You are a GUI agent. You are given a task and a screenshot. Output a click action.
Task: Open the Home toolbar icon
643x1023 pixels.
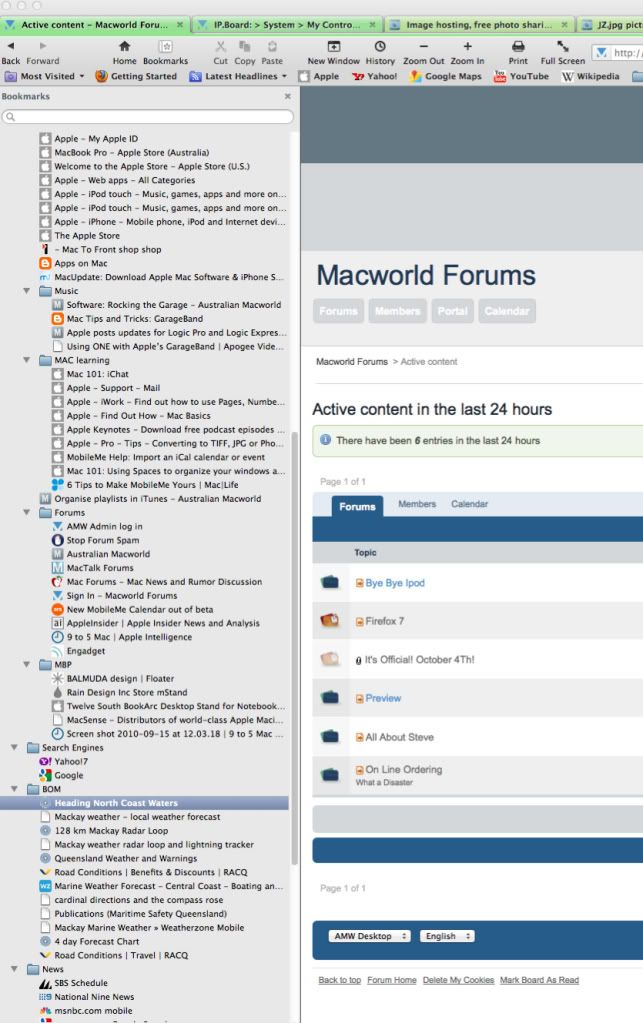[x=124, y=46]
